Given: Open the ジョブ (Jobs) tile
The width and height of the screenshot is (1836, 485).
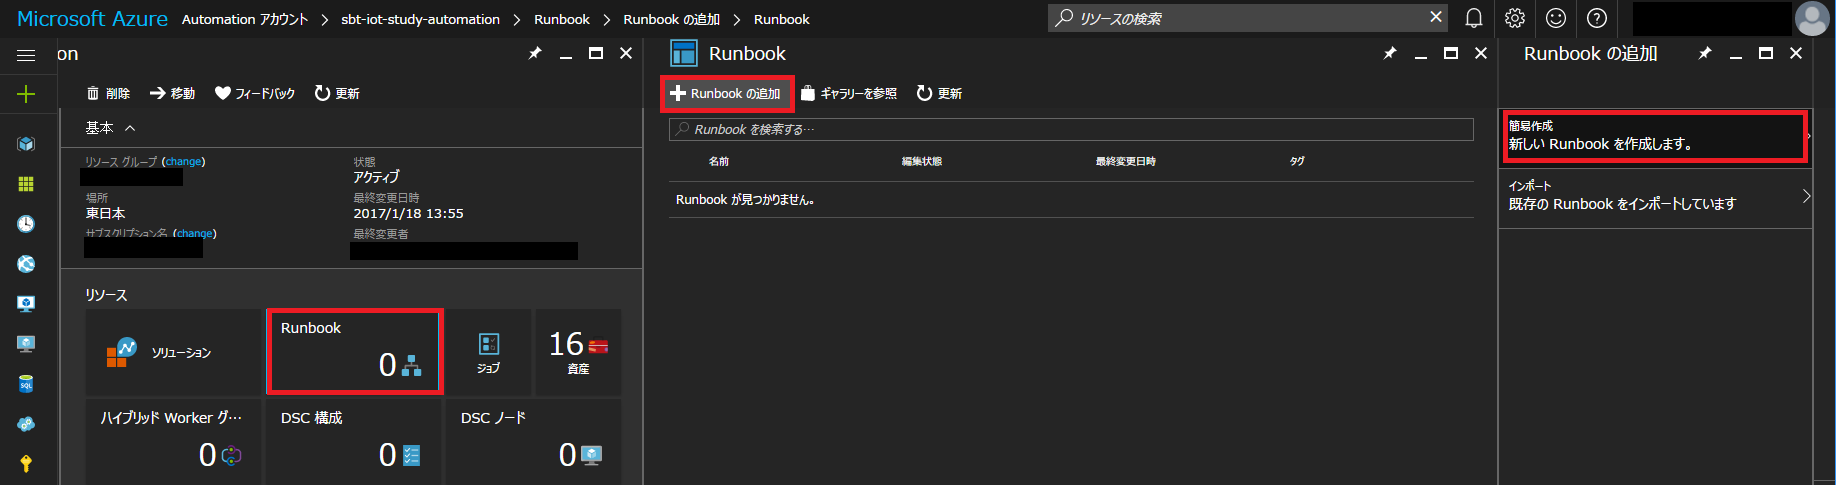Looking at the screenshot, I should (x=488, y=352).
